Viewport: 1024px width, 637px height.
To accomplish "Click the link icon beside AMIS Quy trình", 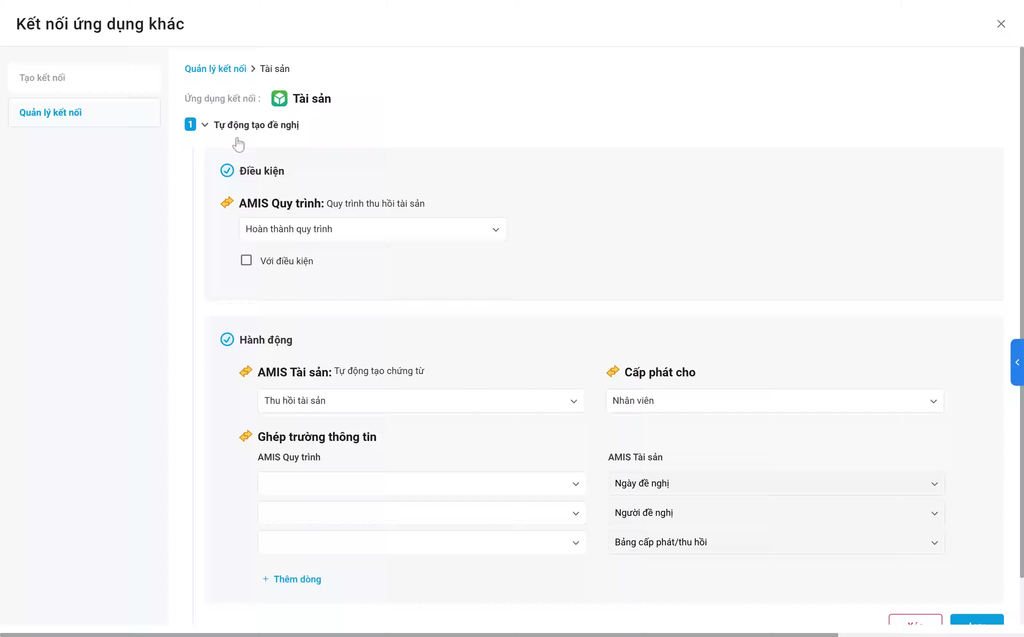I will [227, 203].
